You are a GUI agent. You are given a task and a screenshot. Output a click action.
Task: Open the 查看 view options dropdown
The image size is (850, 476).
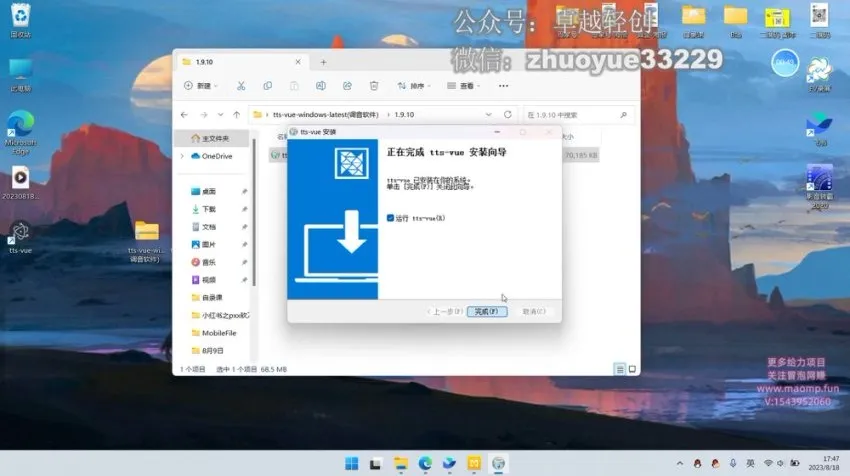pos(465,86)
